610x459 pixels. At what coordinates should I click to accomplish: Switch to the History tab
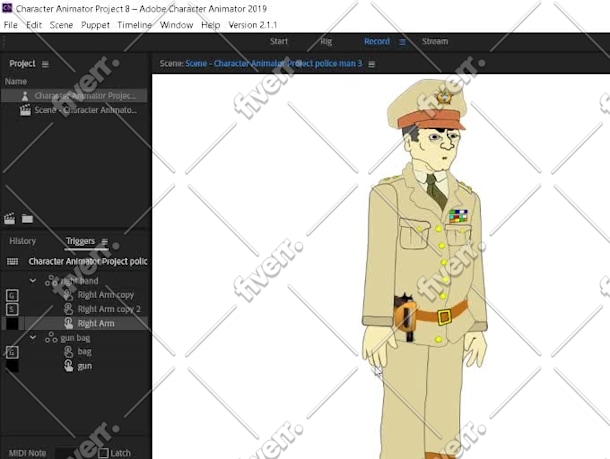(23, 241)
